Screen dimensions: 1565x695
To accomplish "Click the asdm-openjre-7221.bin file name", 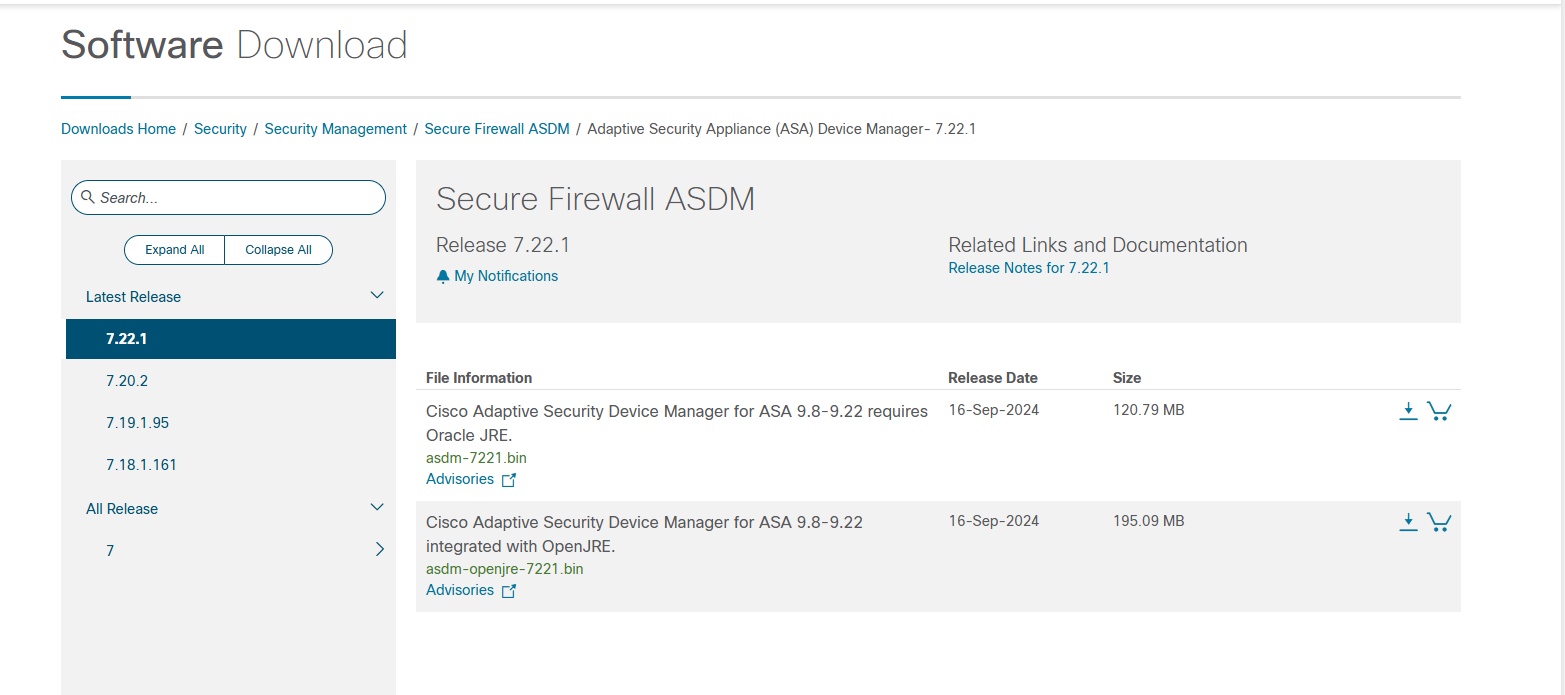I will point(504,569).
